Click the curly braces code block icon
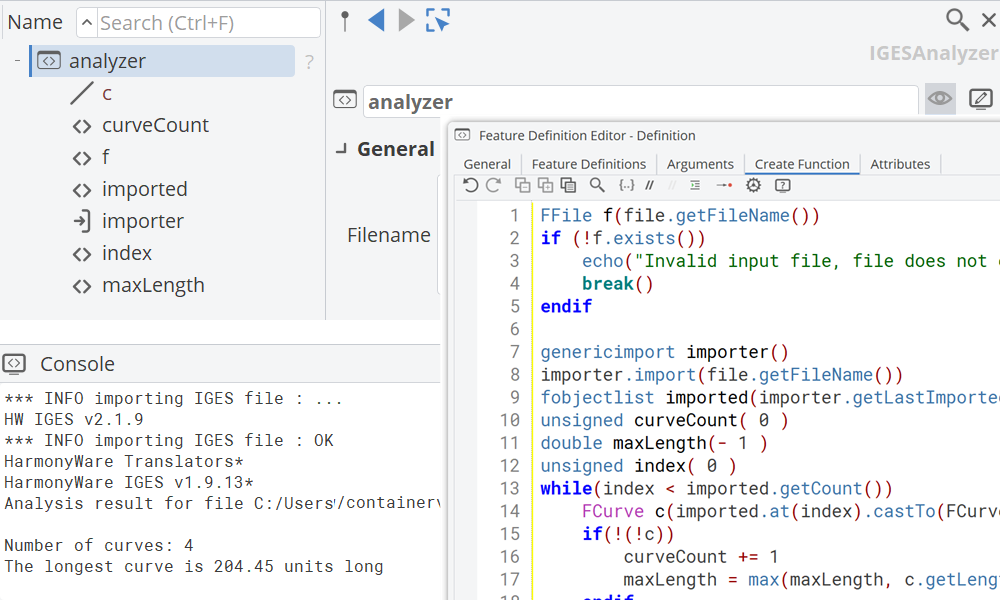The width and height of the screenshot is (1000, 600). (627, 185)
